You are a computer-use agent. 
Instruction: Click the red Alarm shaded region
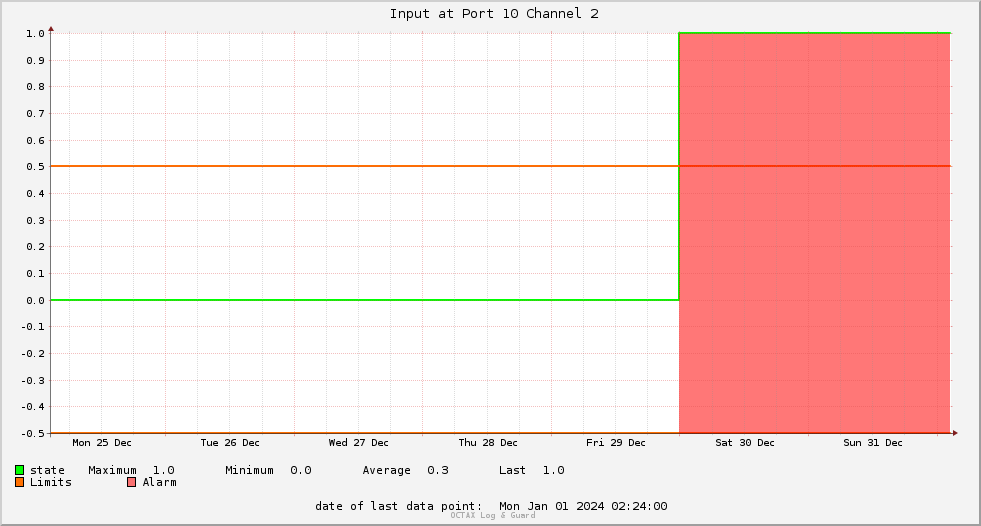pos(815,233)
